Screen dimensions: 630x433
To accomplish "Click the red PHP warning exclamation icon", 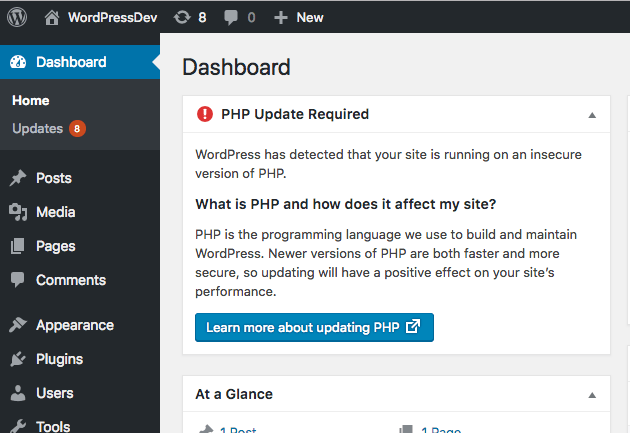I will point(205,114).
